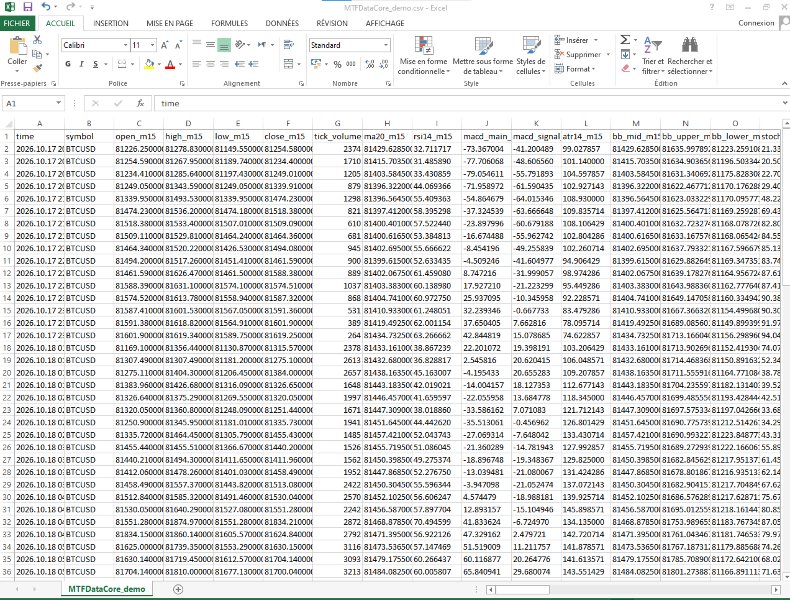
Task: Click the Clear eraser icon
Action: point(625,68)
